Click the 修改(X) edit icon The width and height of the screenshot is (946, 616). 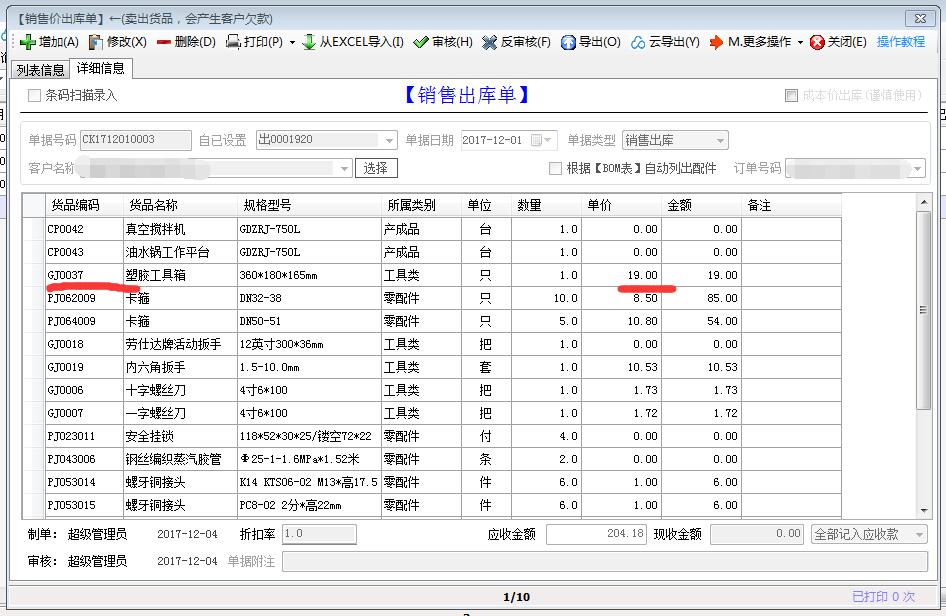[96, 42]
